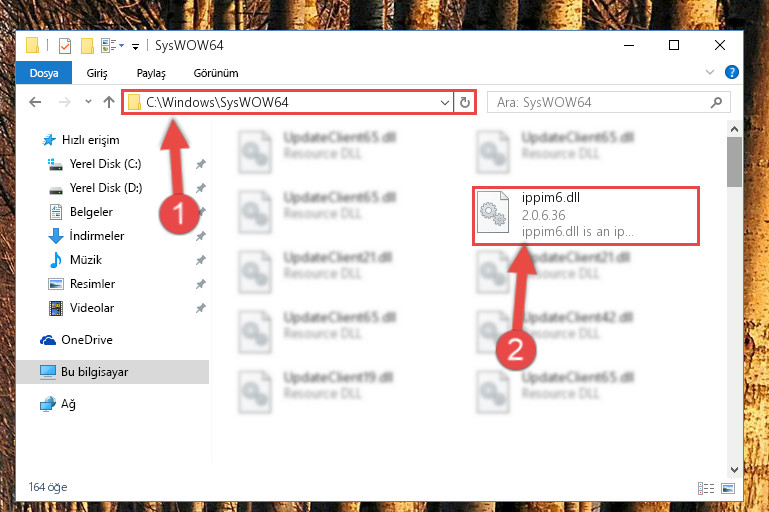Expand the address bar history dropdown
The height and width of the screenshot is (512, 769).
(x=444, y=102)
